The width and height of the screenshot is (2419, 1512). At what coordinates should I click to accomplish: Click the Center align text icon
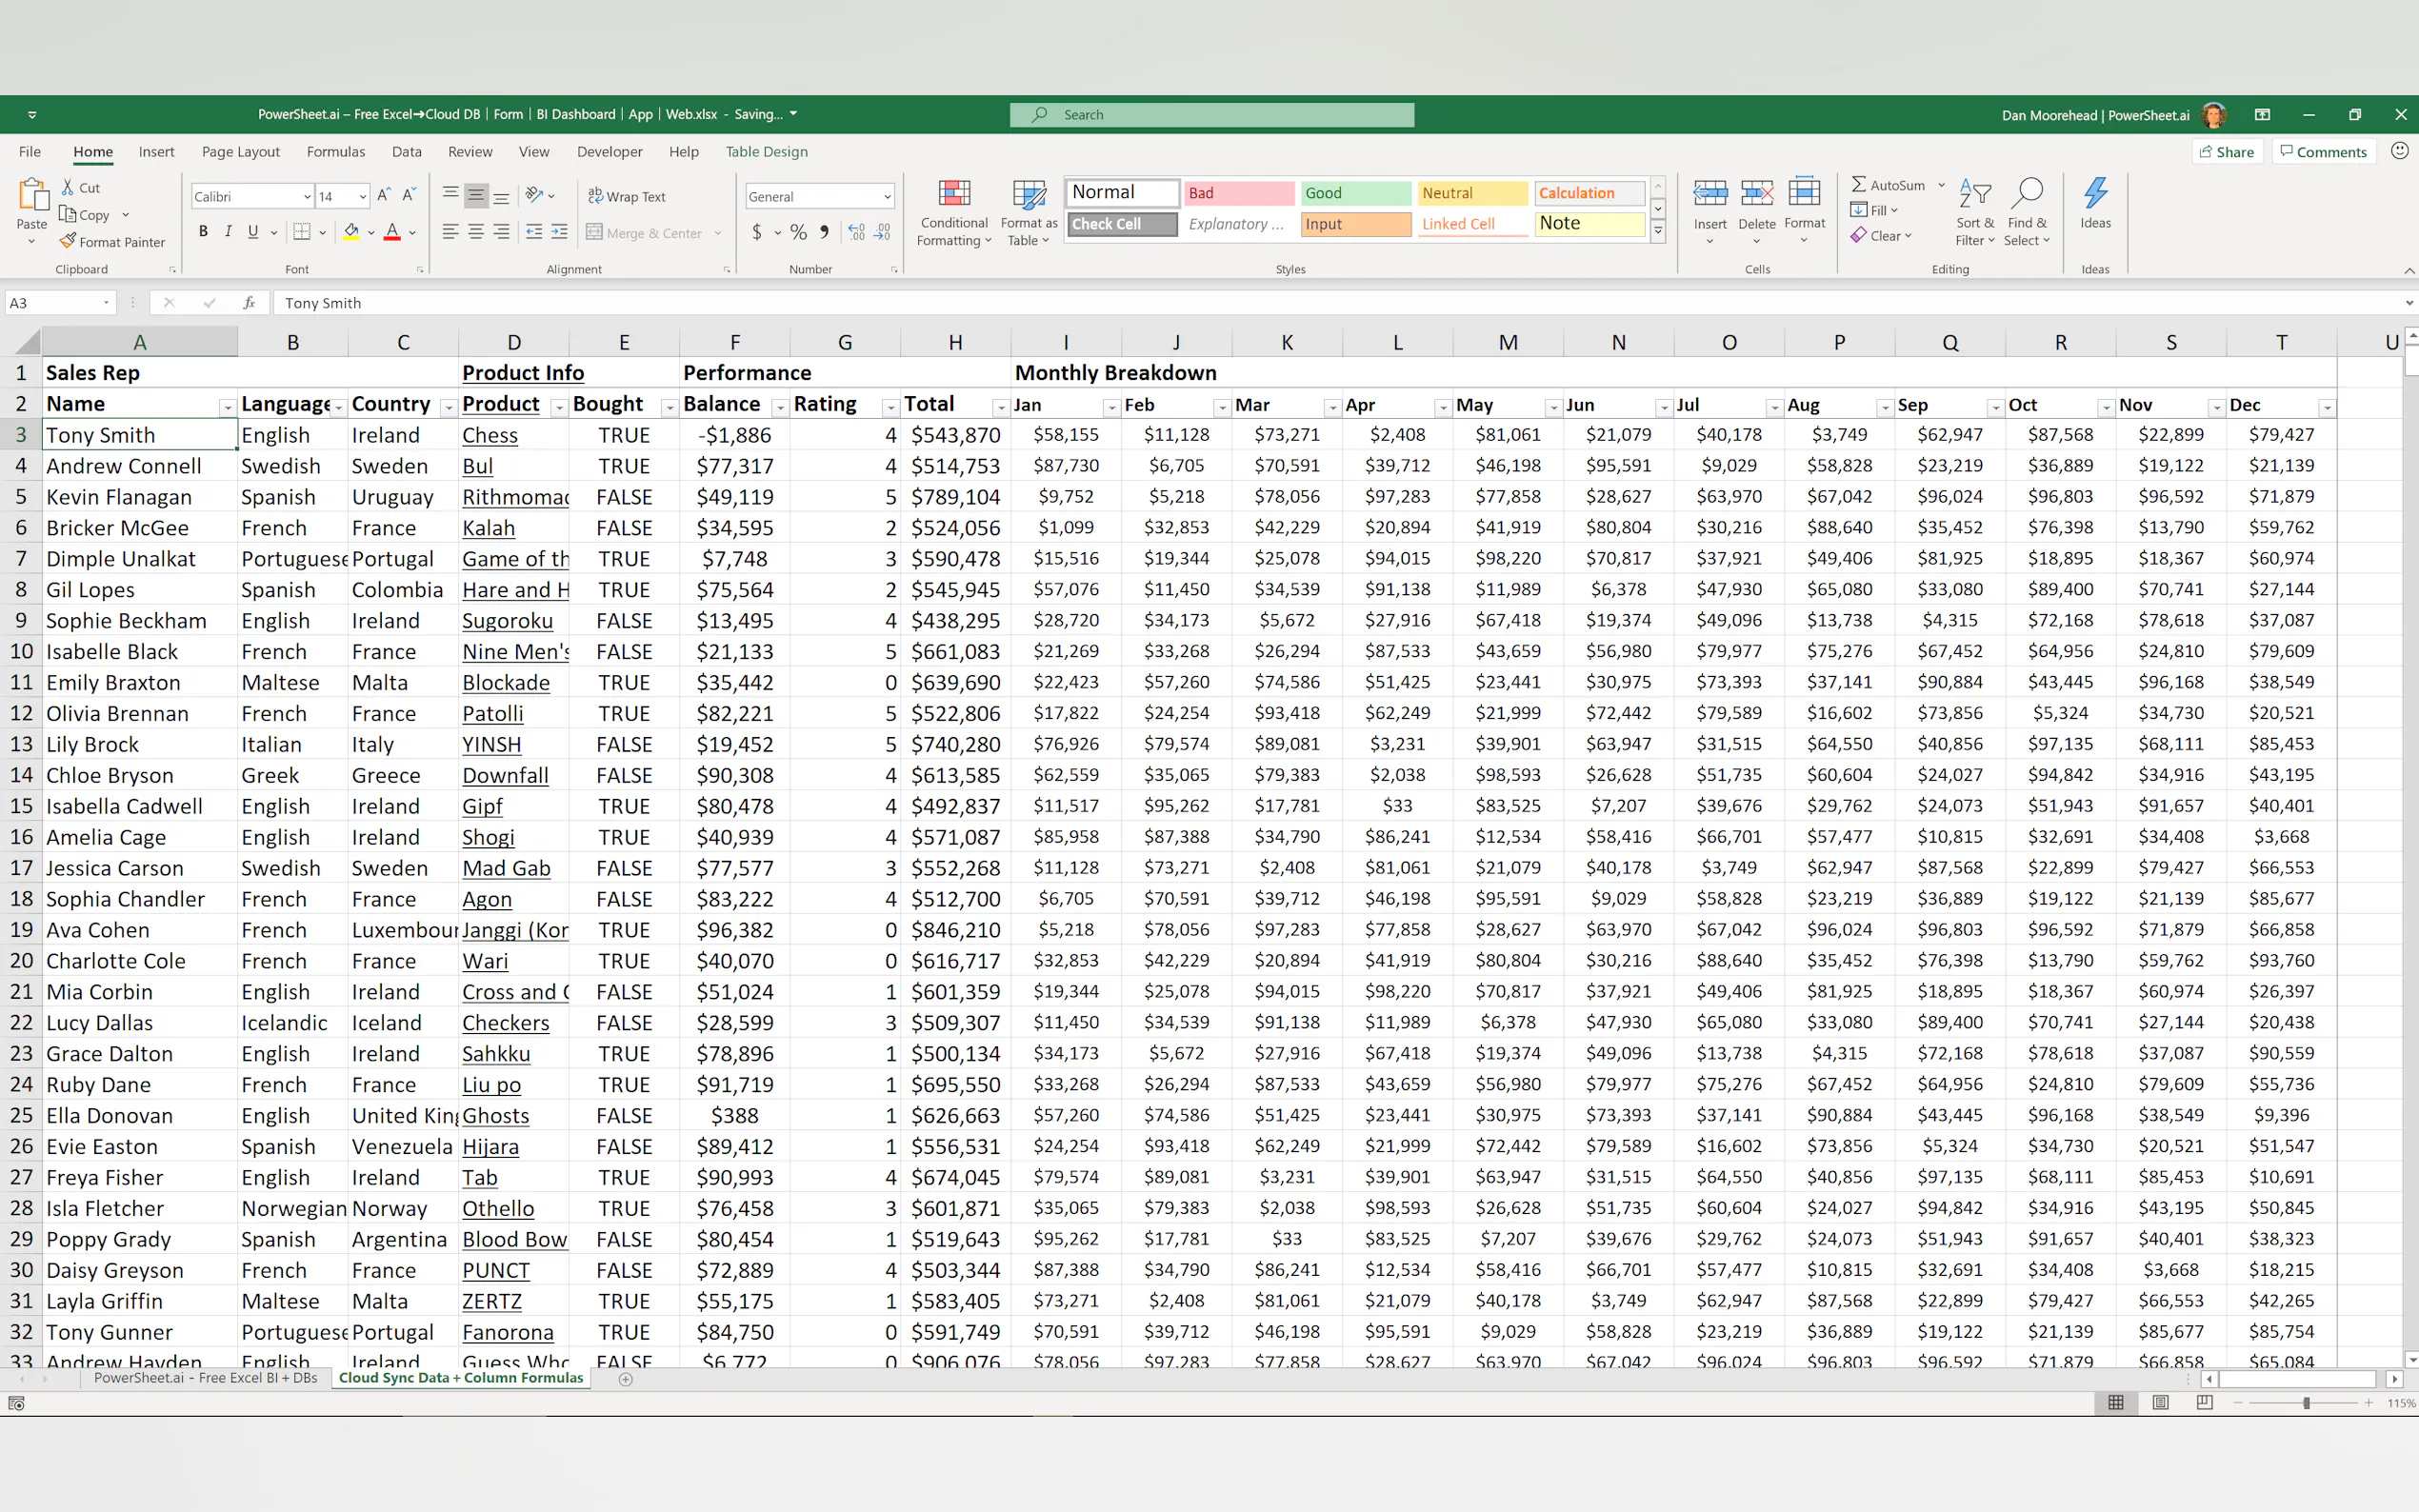point(476,232)
